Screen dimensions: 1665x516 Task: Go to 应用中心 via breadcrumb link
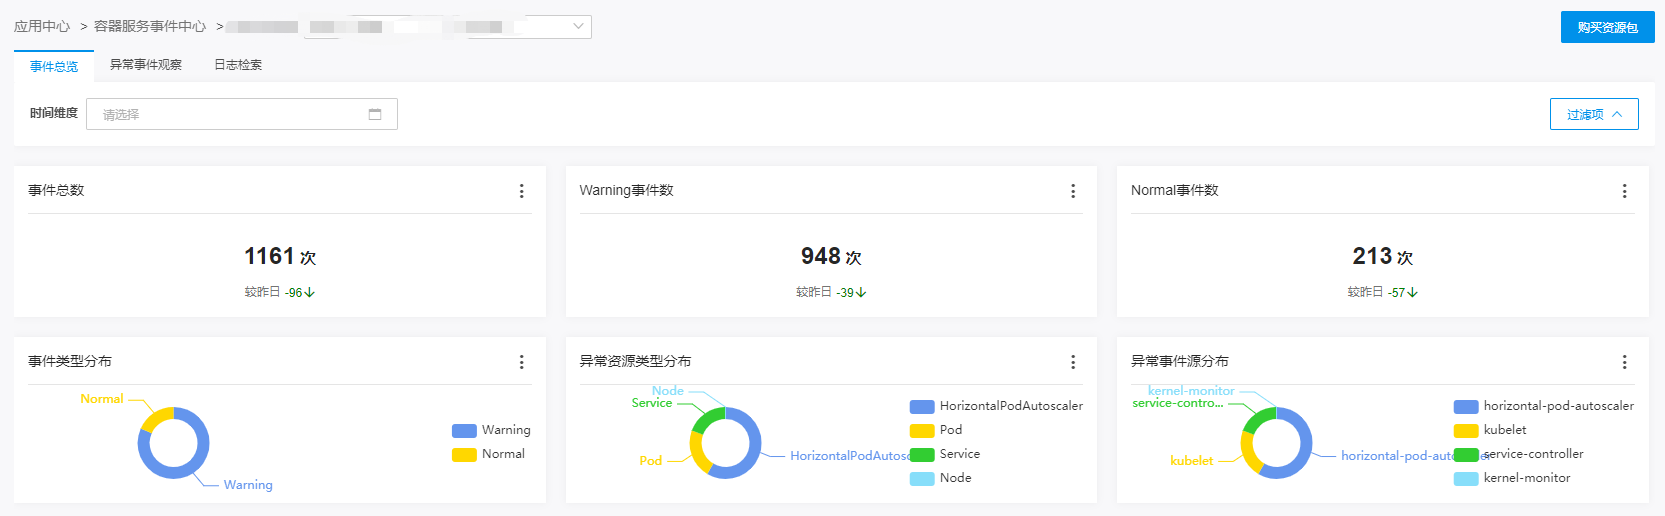(x=42, y=27)
